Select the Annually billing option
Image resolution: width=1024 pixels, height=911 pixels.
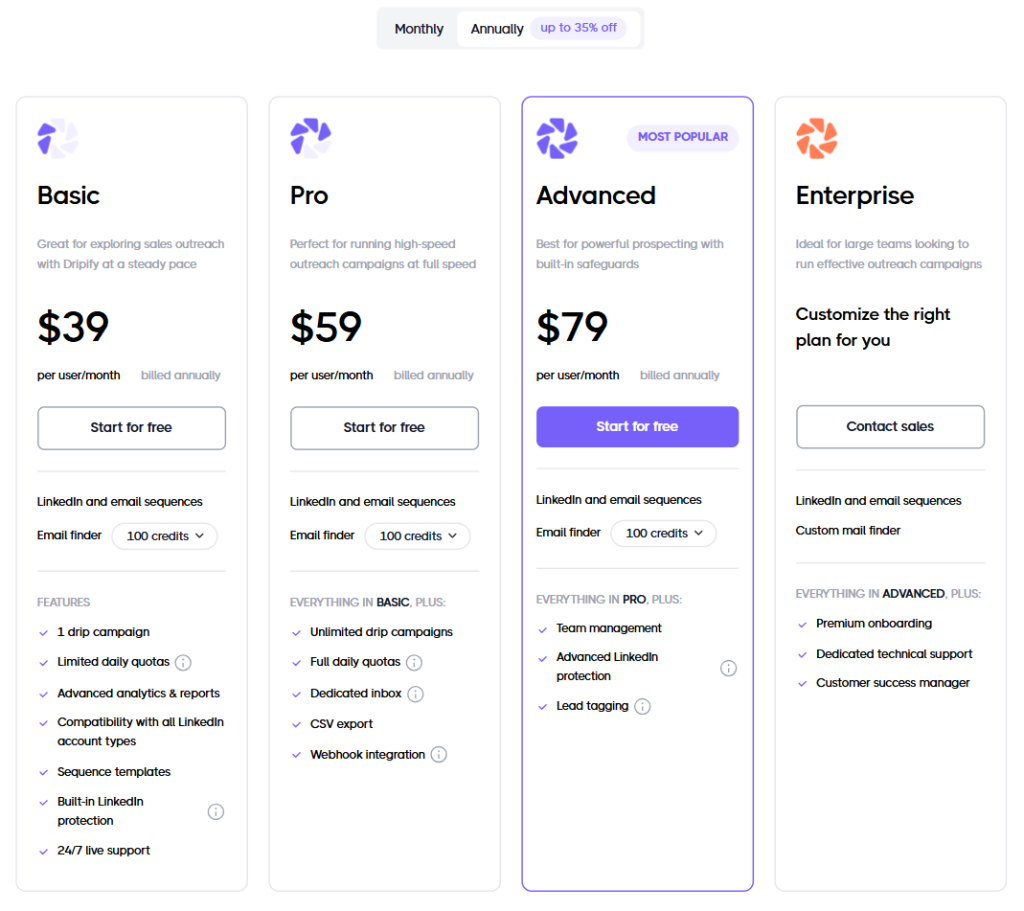coord(496,29)
